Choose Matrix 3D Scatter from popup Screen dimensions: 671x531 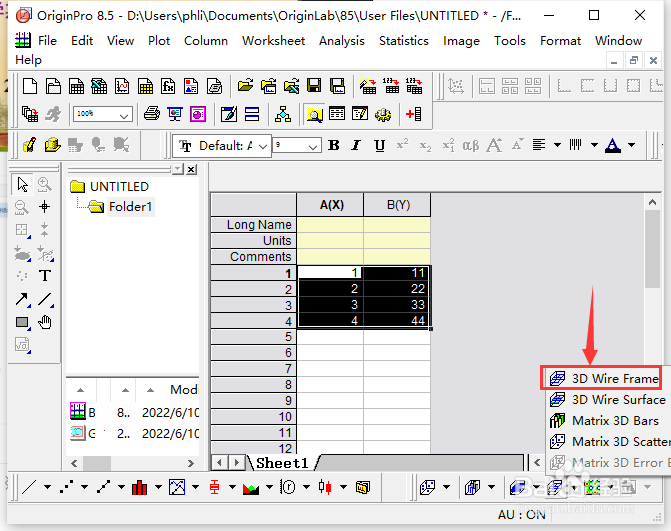coord(609,441)
